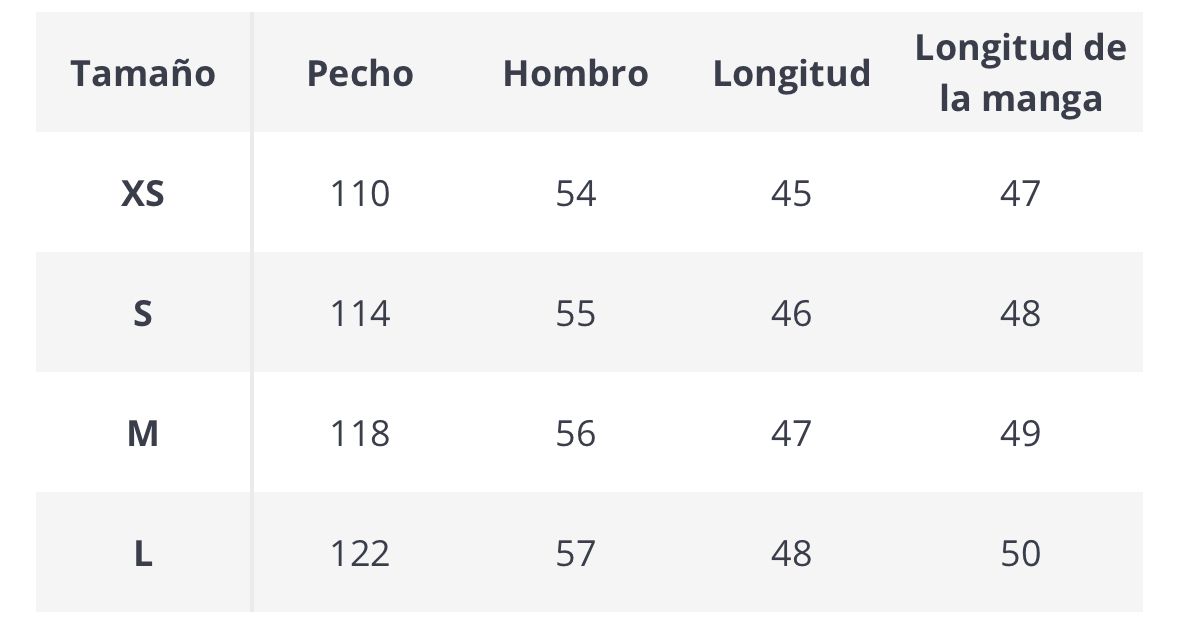The width and height of the screenshot is (1179, 632).
Task: Click sleeve length 50 in L row
Action: tap(1020, 554)
